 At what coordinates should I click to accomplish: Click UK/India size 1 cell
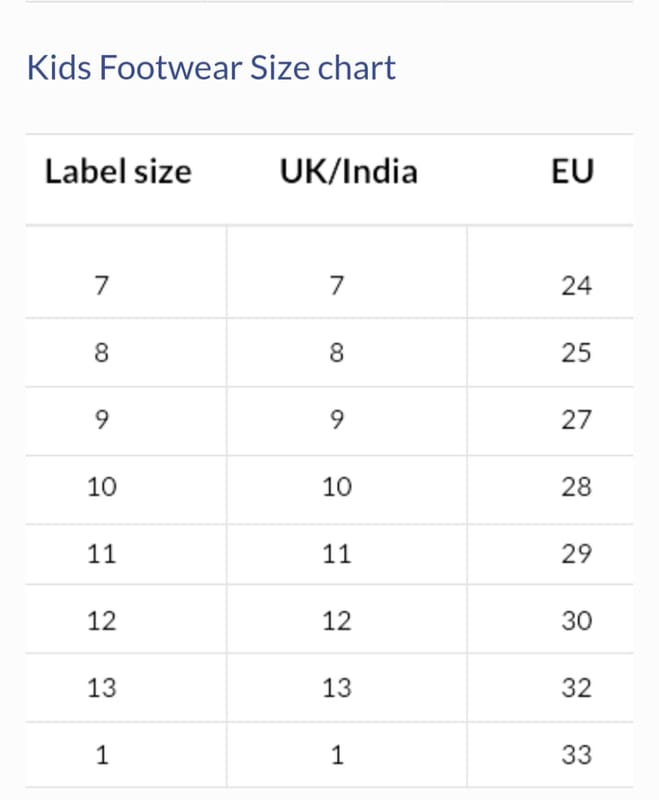coord(337,755)
